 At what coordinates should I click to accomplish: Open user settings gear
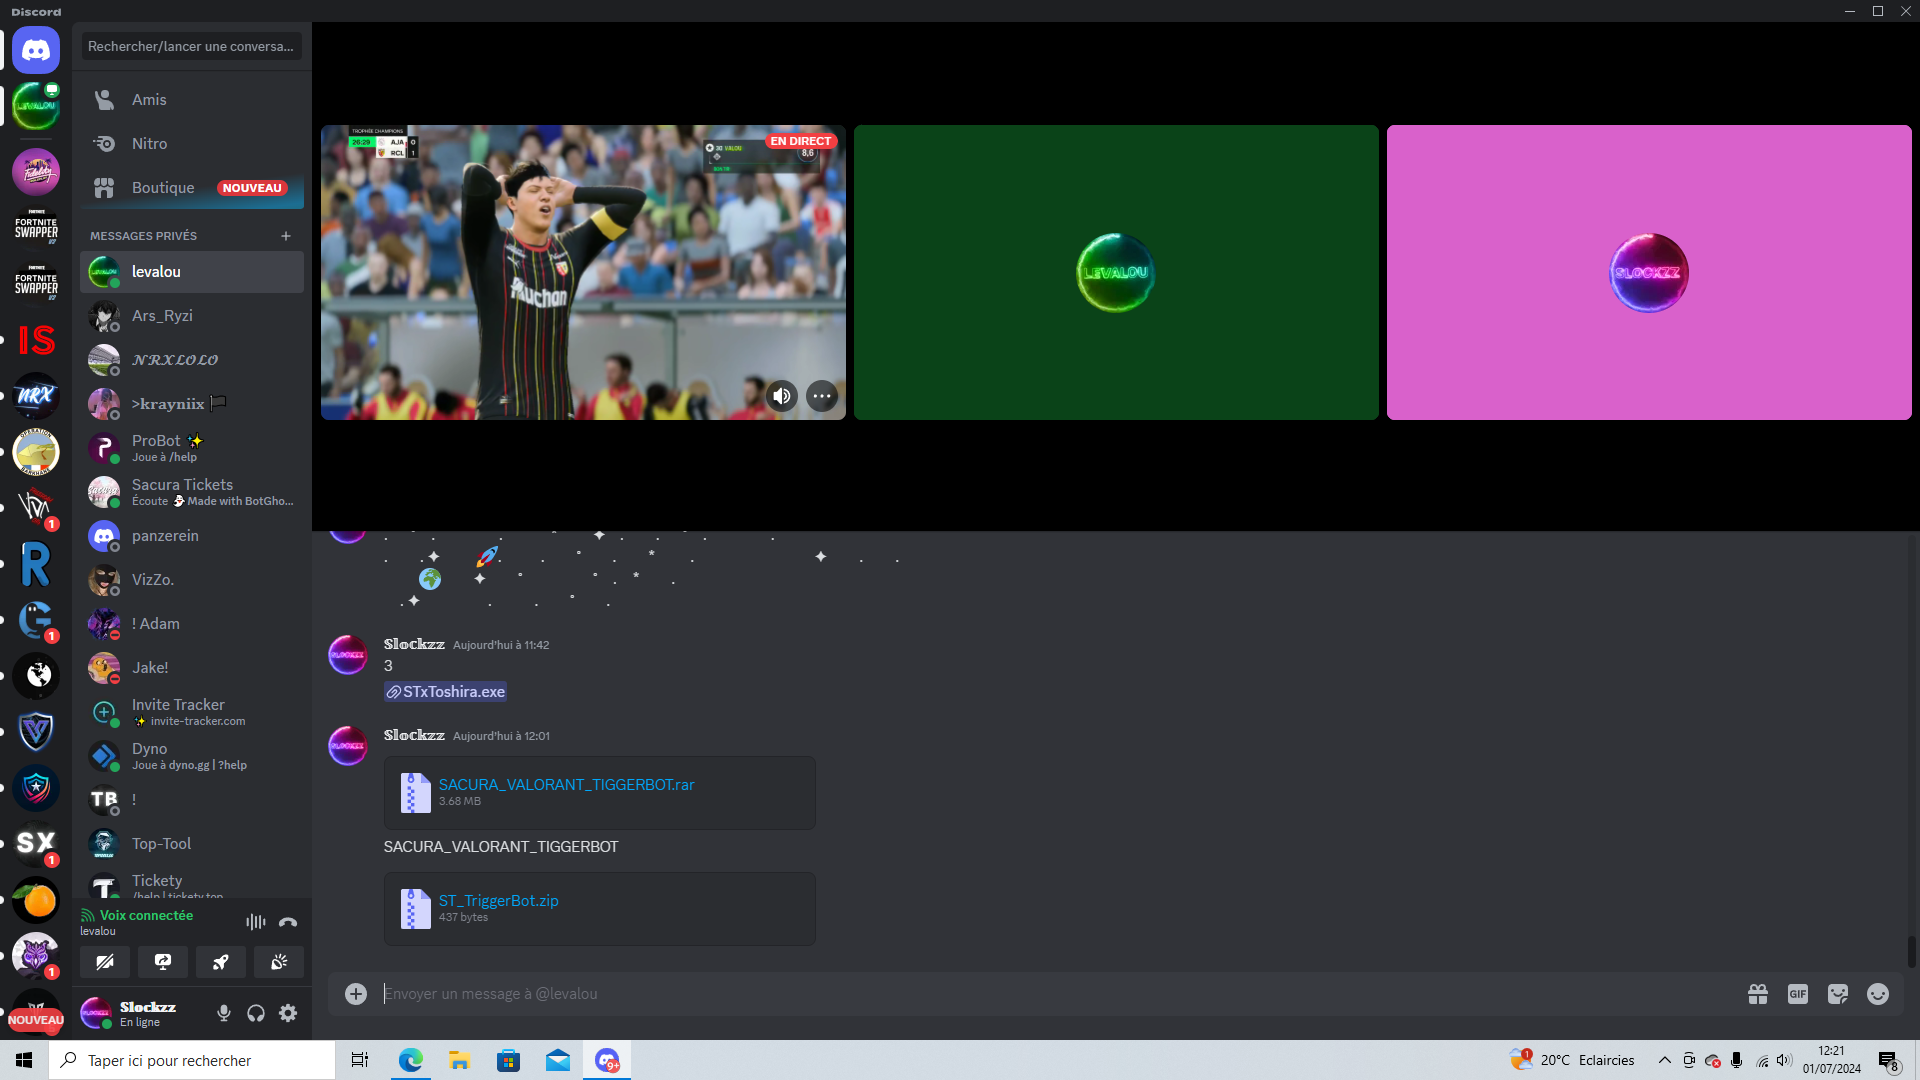click(288, 1014)
